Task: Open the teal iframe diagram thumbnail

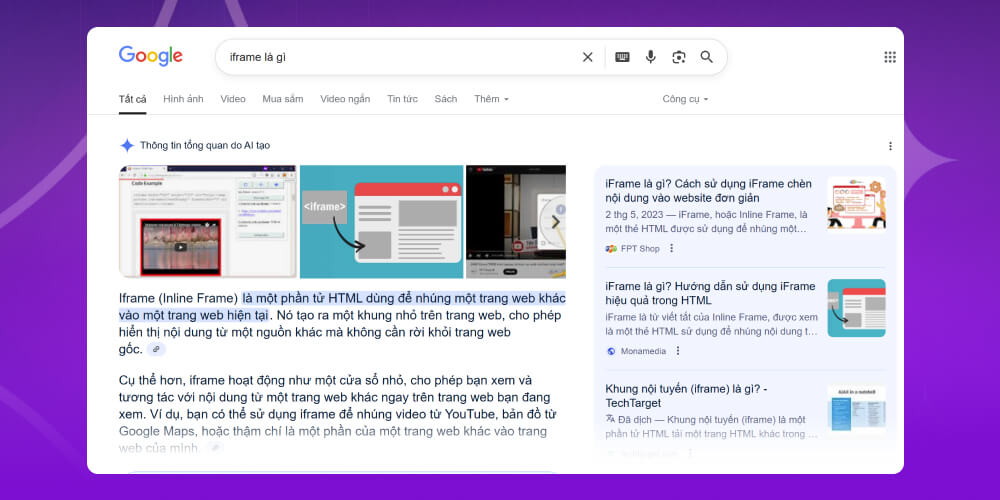Action: [x=381, y=221]
